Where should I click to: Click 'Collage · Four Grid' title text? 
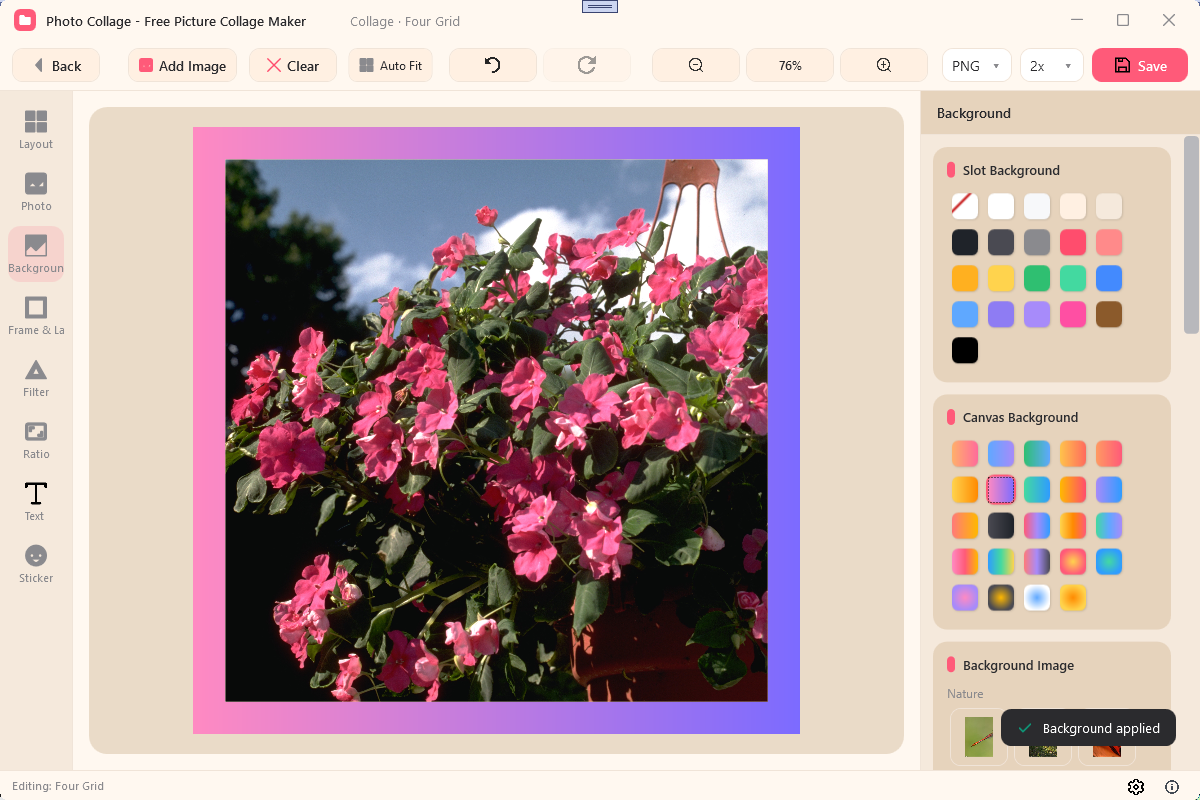pyautogui.click(x=405, y=21)
